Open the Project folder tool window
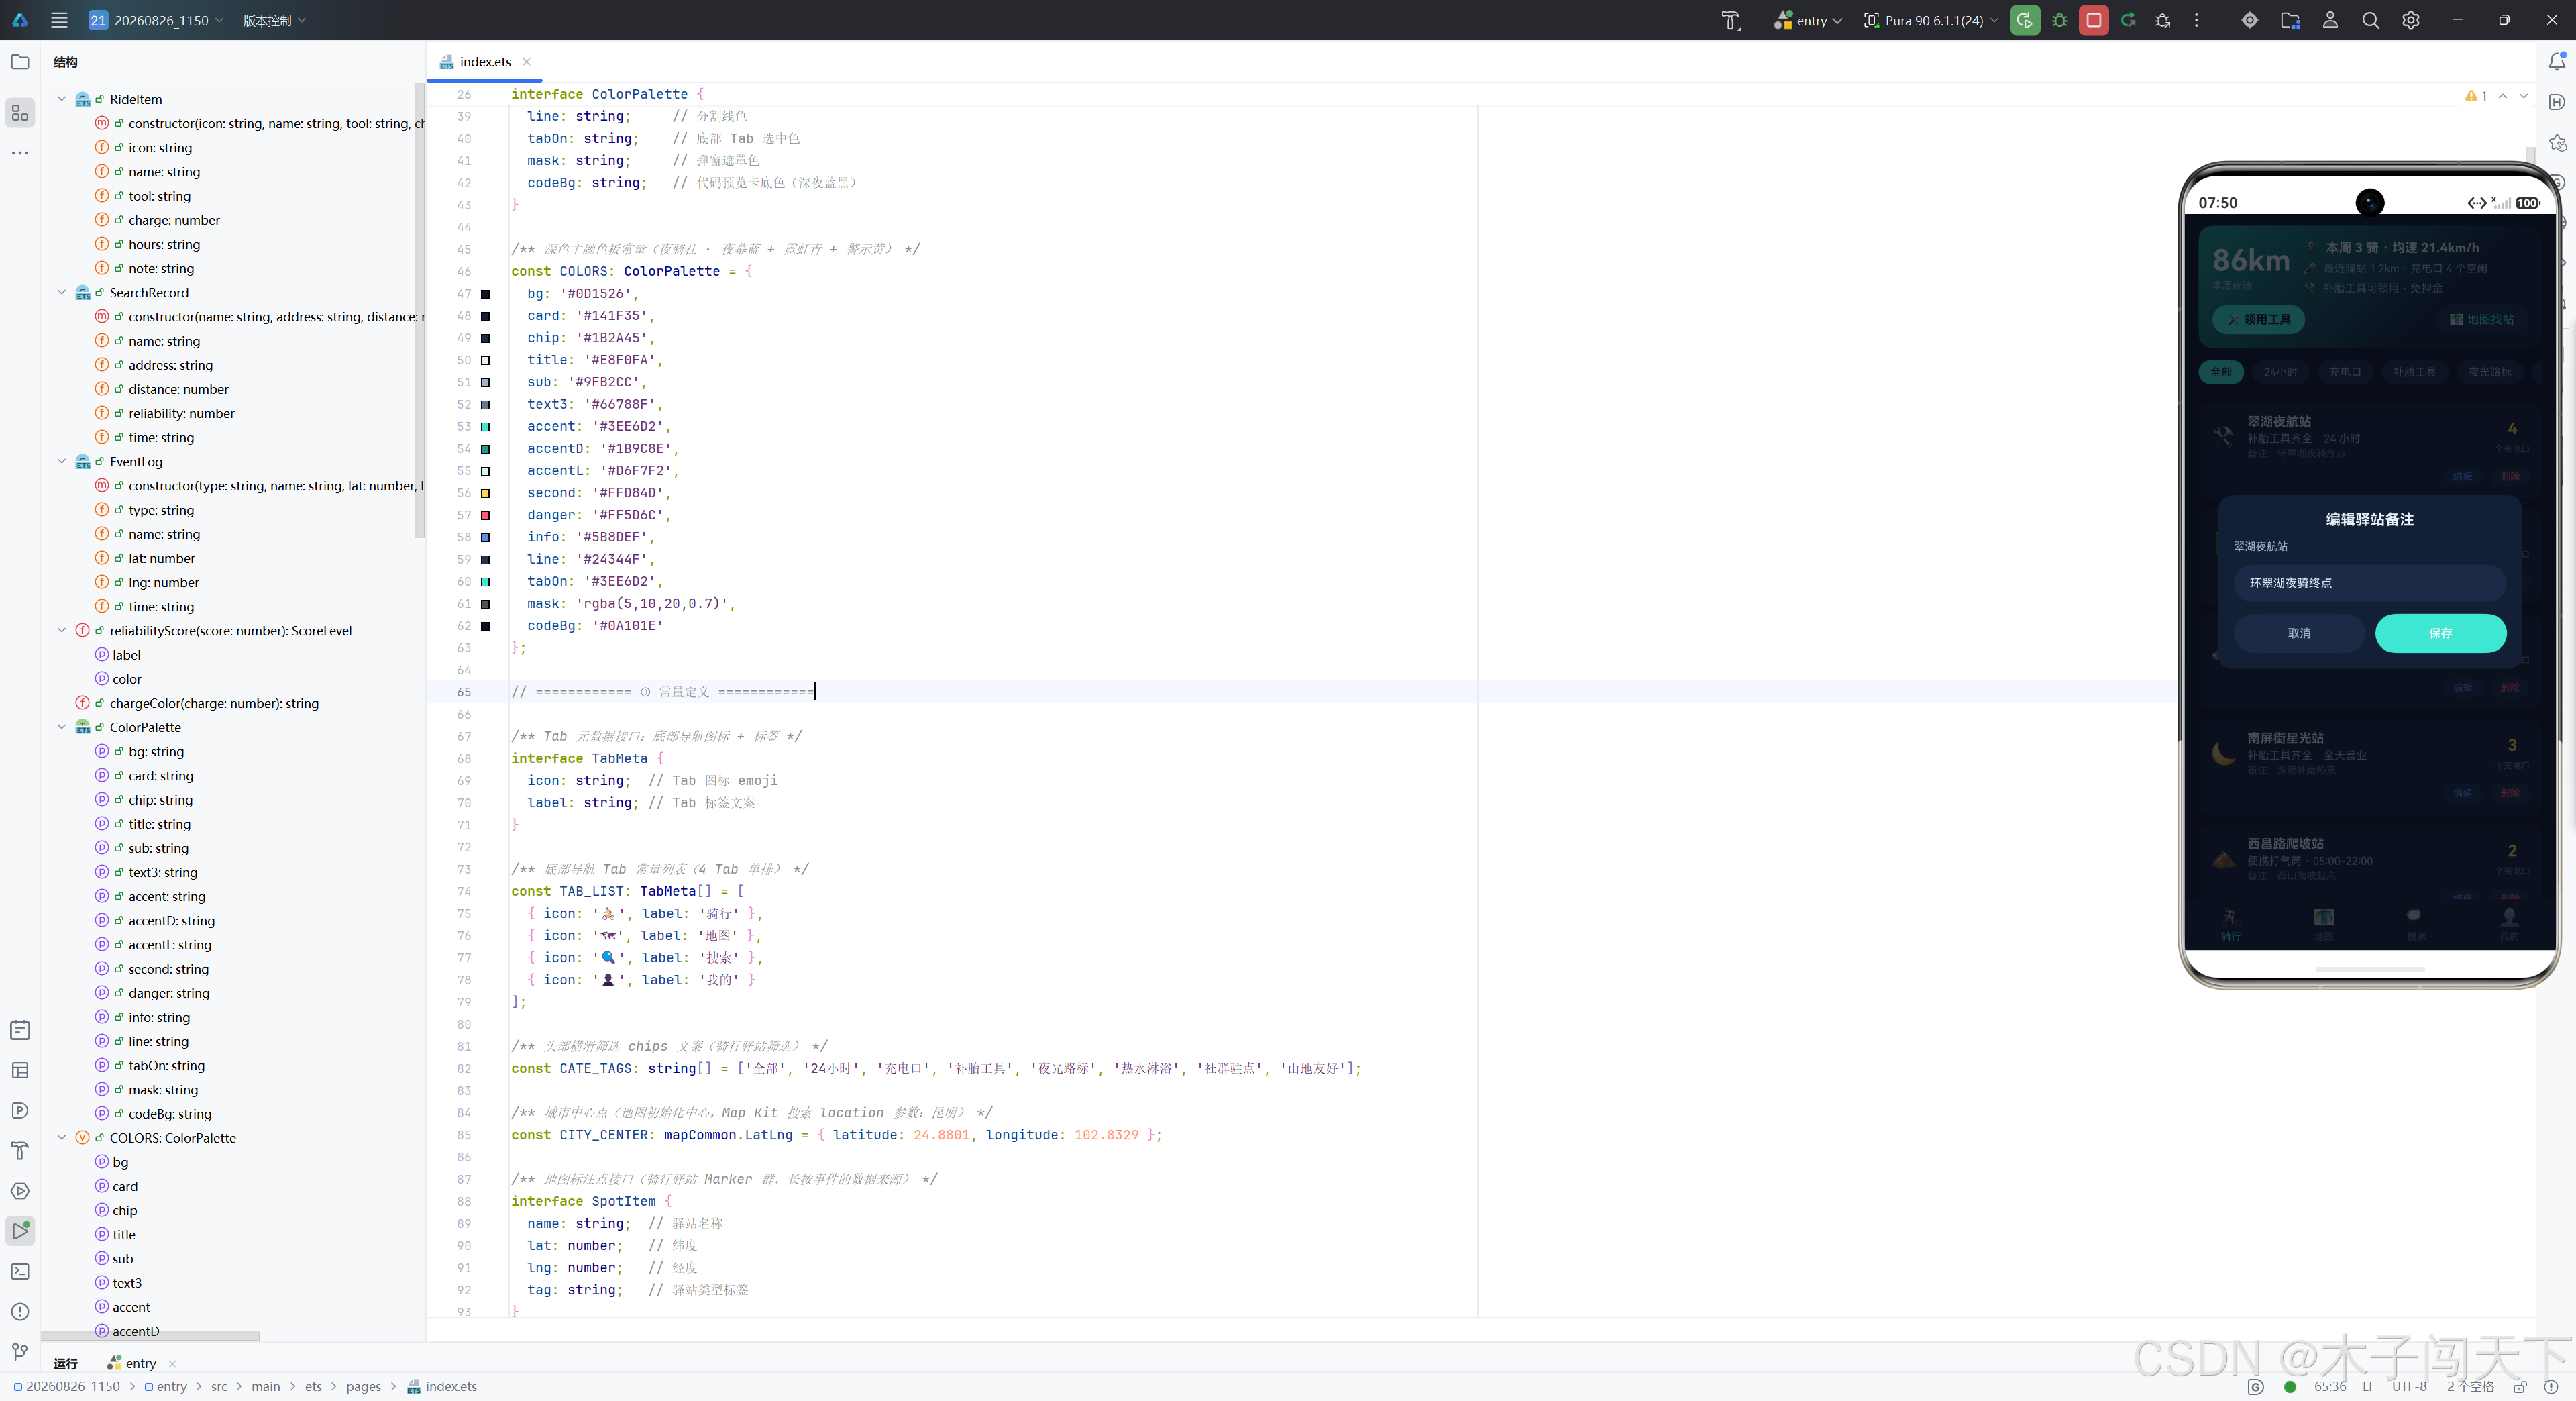 click(20, 62)
